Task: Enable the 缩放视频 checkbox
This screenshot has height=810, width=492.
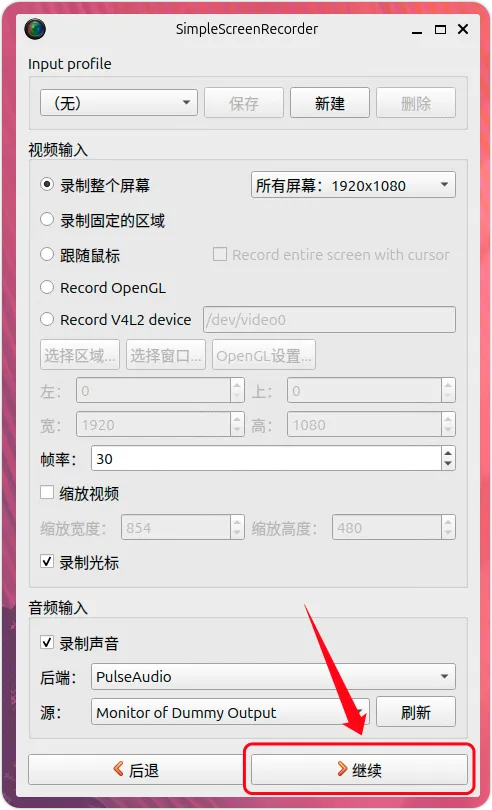Action: 47,492
